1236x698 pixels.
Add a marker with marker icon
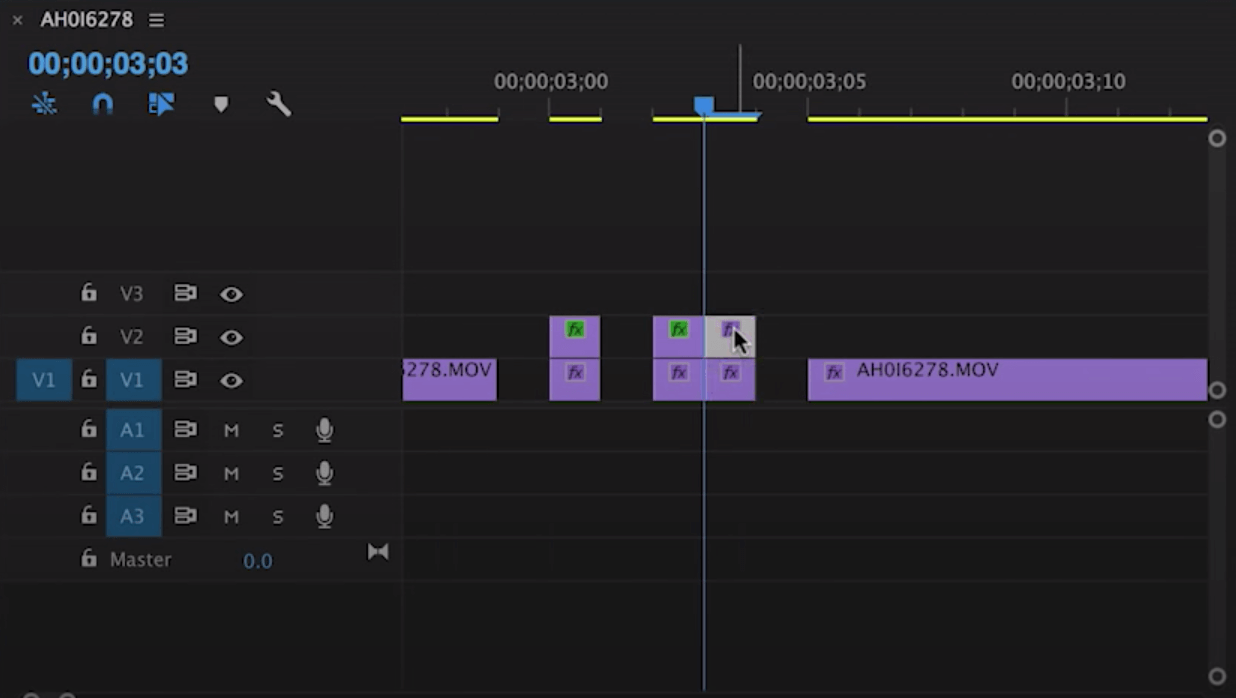(221, 104)
